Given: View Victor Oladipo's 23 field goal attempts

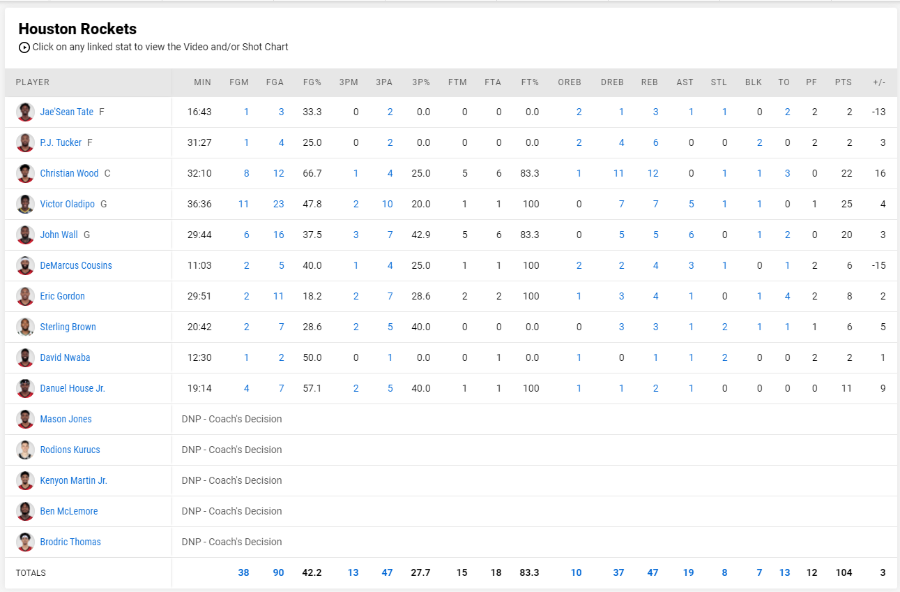Looking at the screenshot, I should click(x=278, y=204).
